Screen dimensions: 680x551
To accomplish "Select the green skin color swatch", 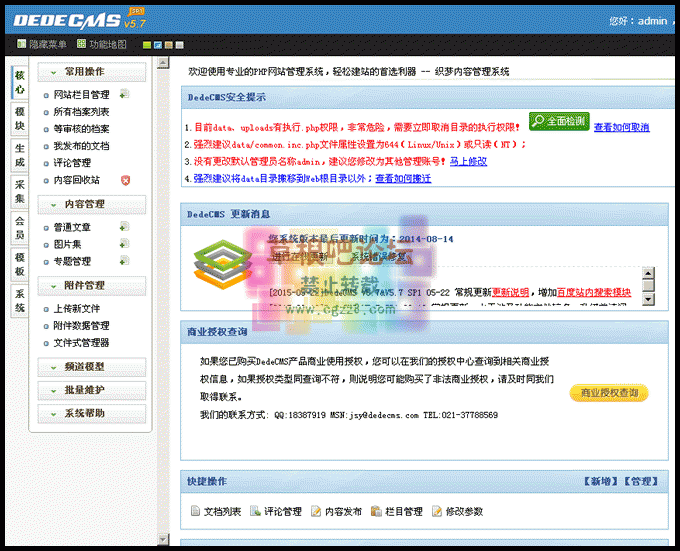I will point(147,45).
